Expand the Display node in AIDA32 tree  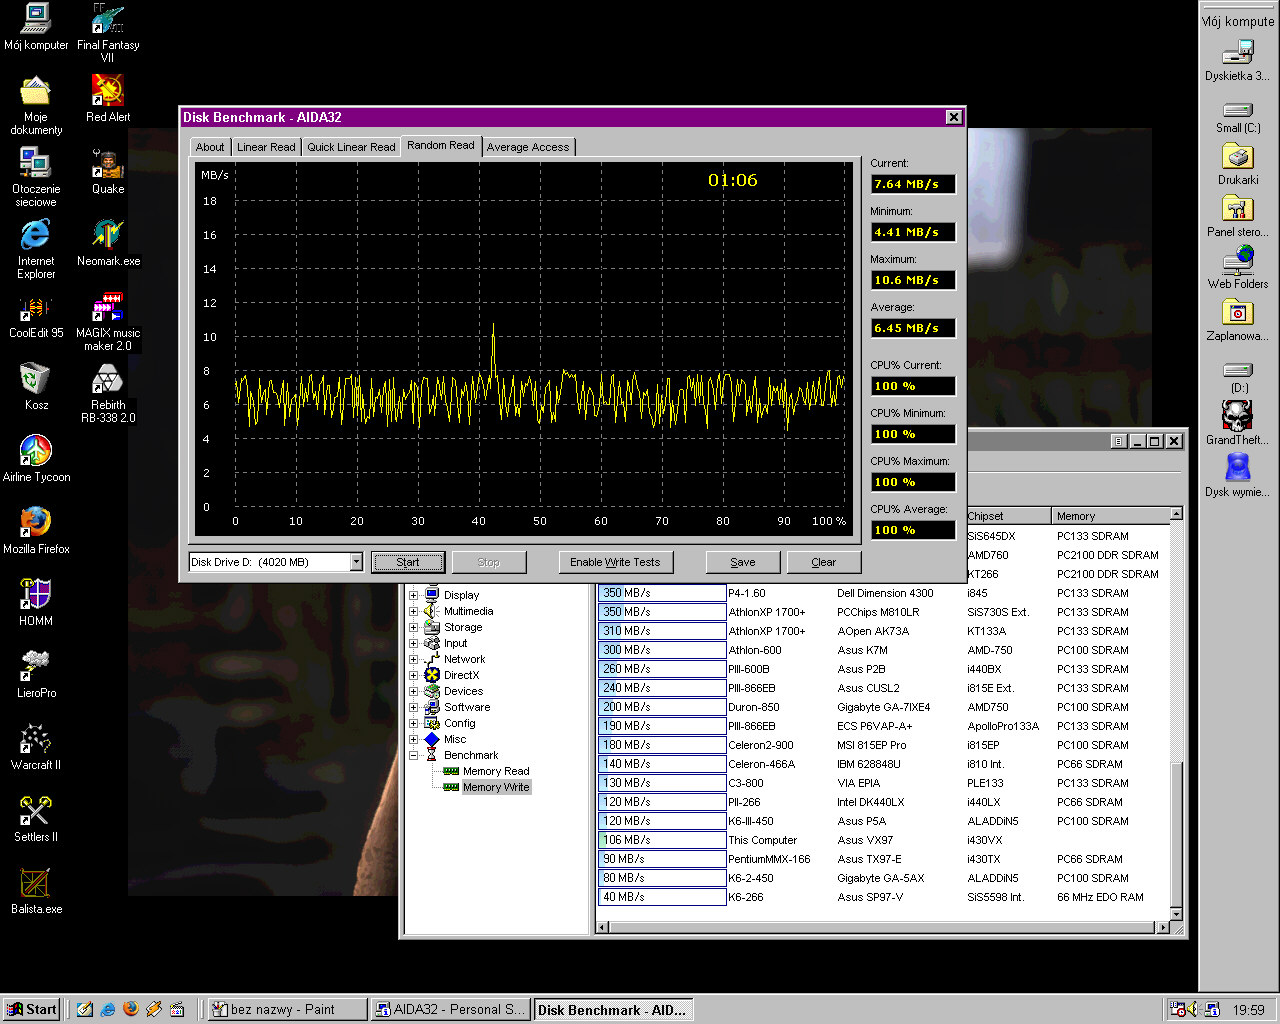click(x=413, y=595)
